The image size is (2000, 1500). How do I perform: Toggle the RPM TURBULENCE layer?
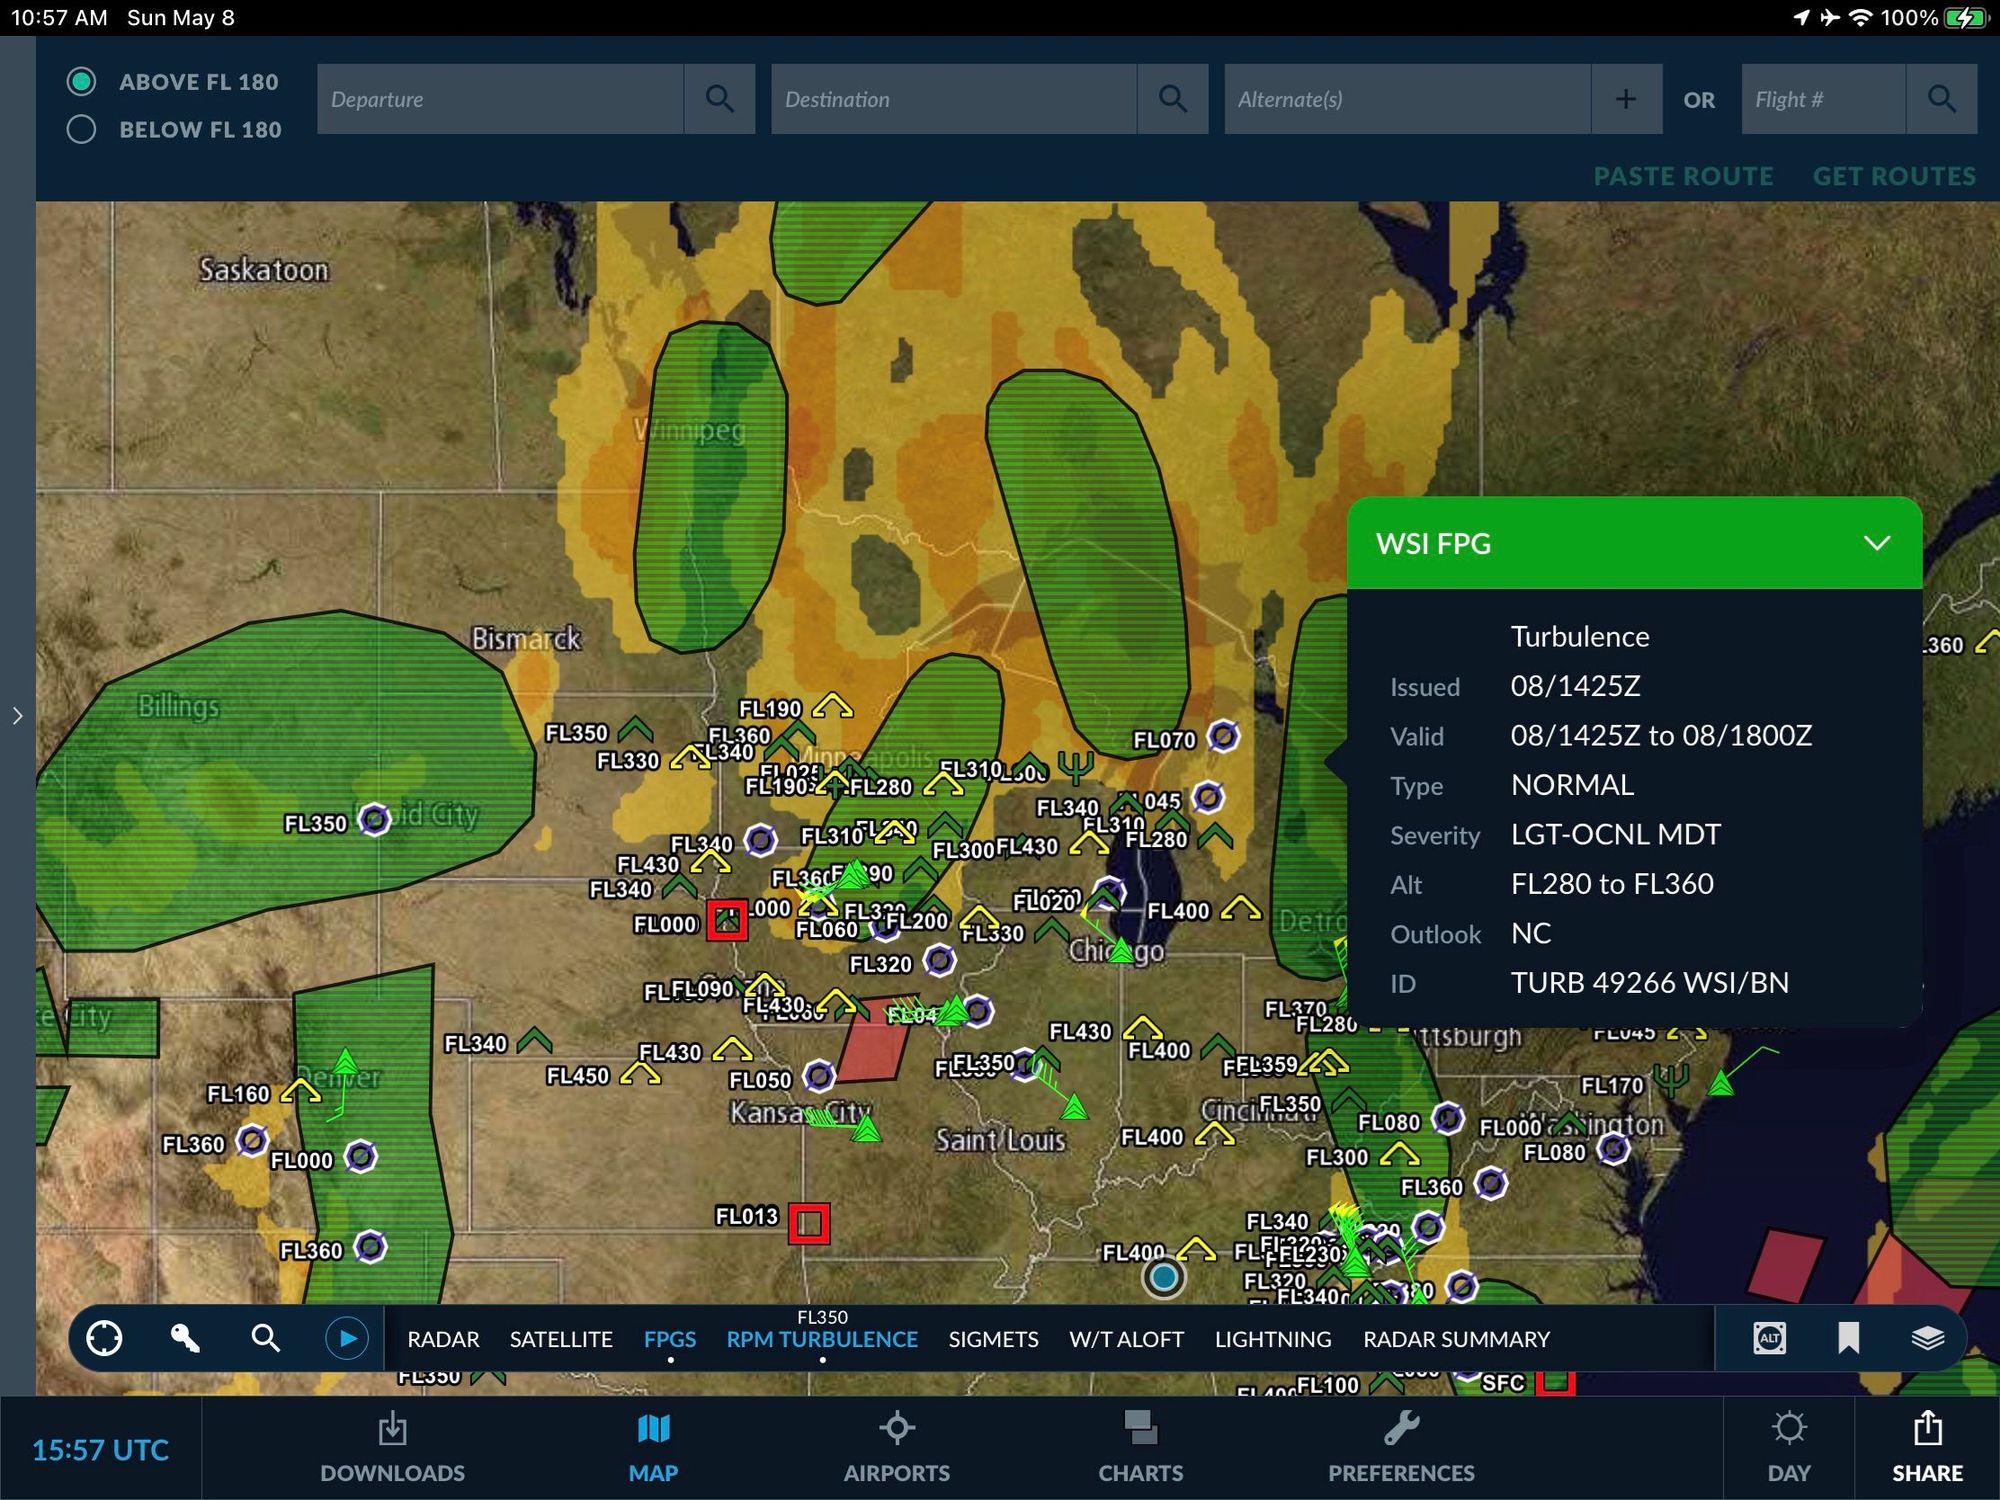[822, 1339]
